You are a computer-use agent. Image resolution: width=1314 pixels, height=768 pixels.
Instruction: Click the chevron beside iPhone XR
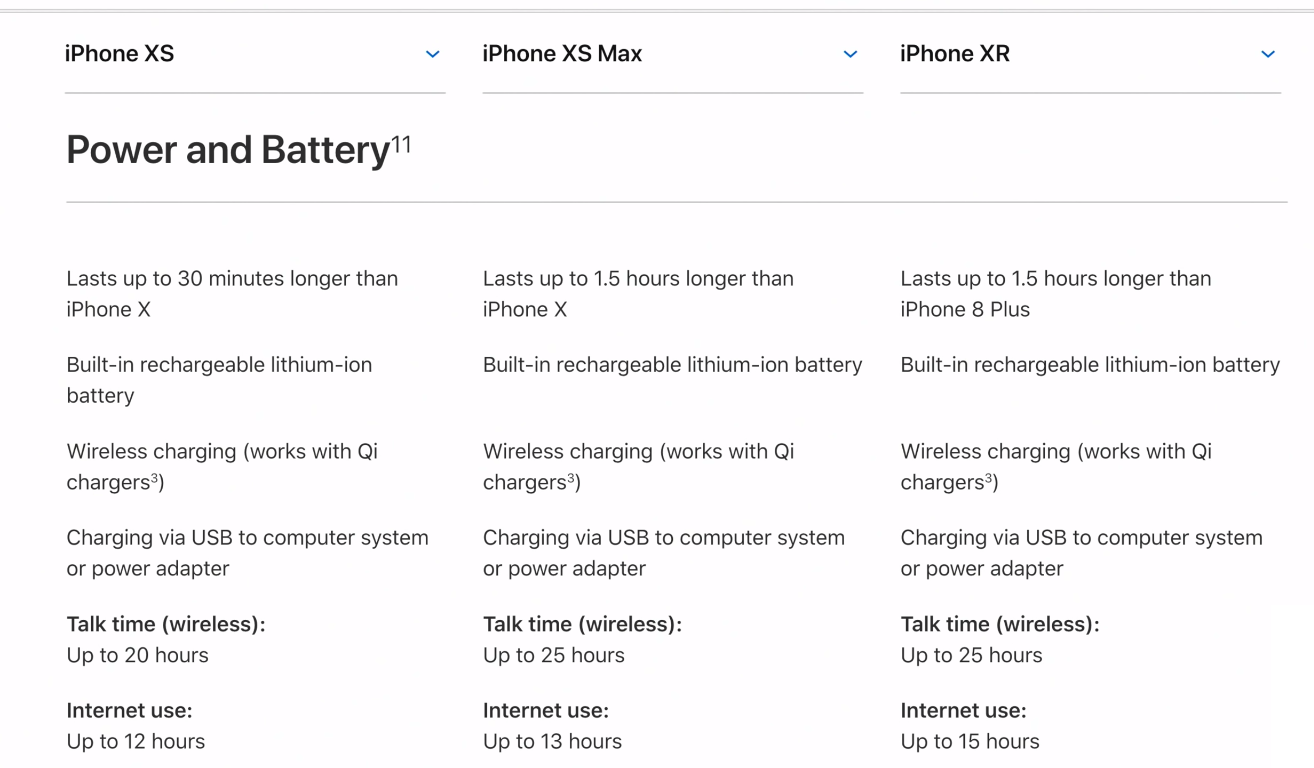pyautogui.click(x=1268, y=54)
